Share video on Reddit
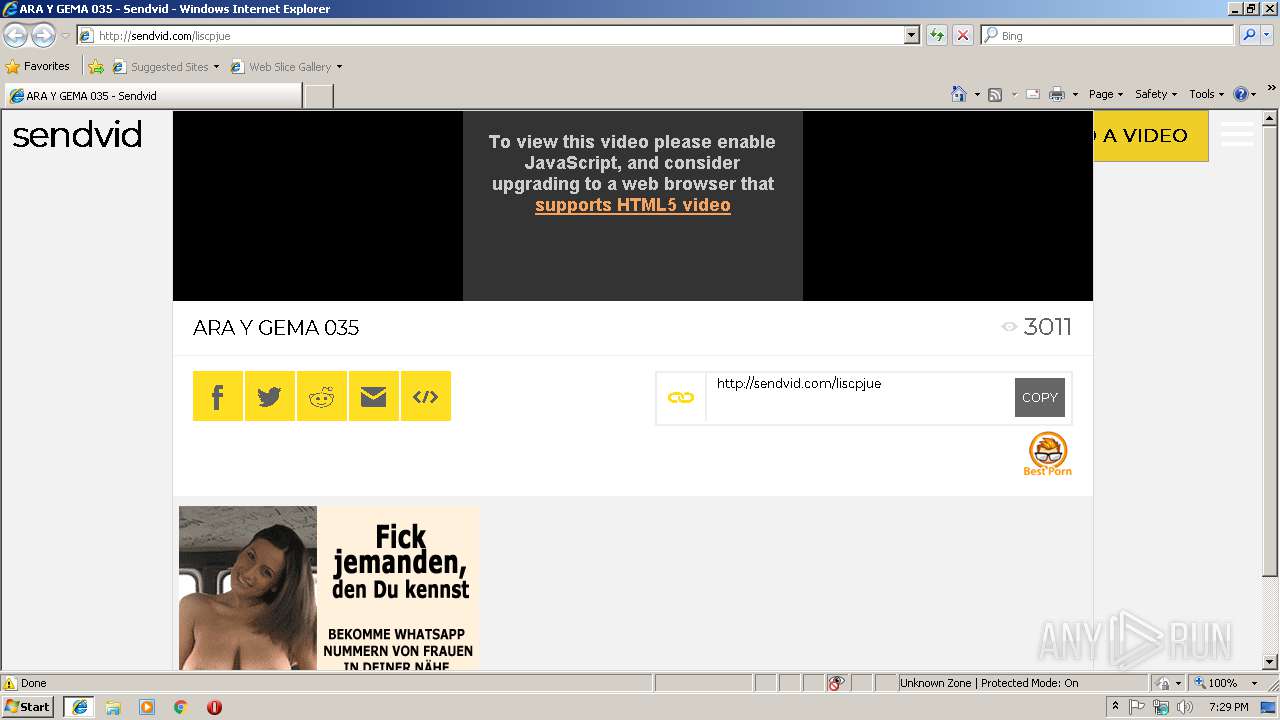The width and height of the screenshot is (1280, 720). [322, 396]
